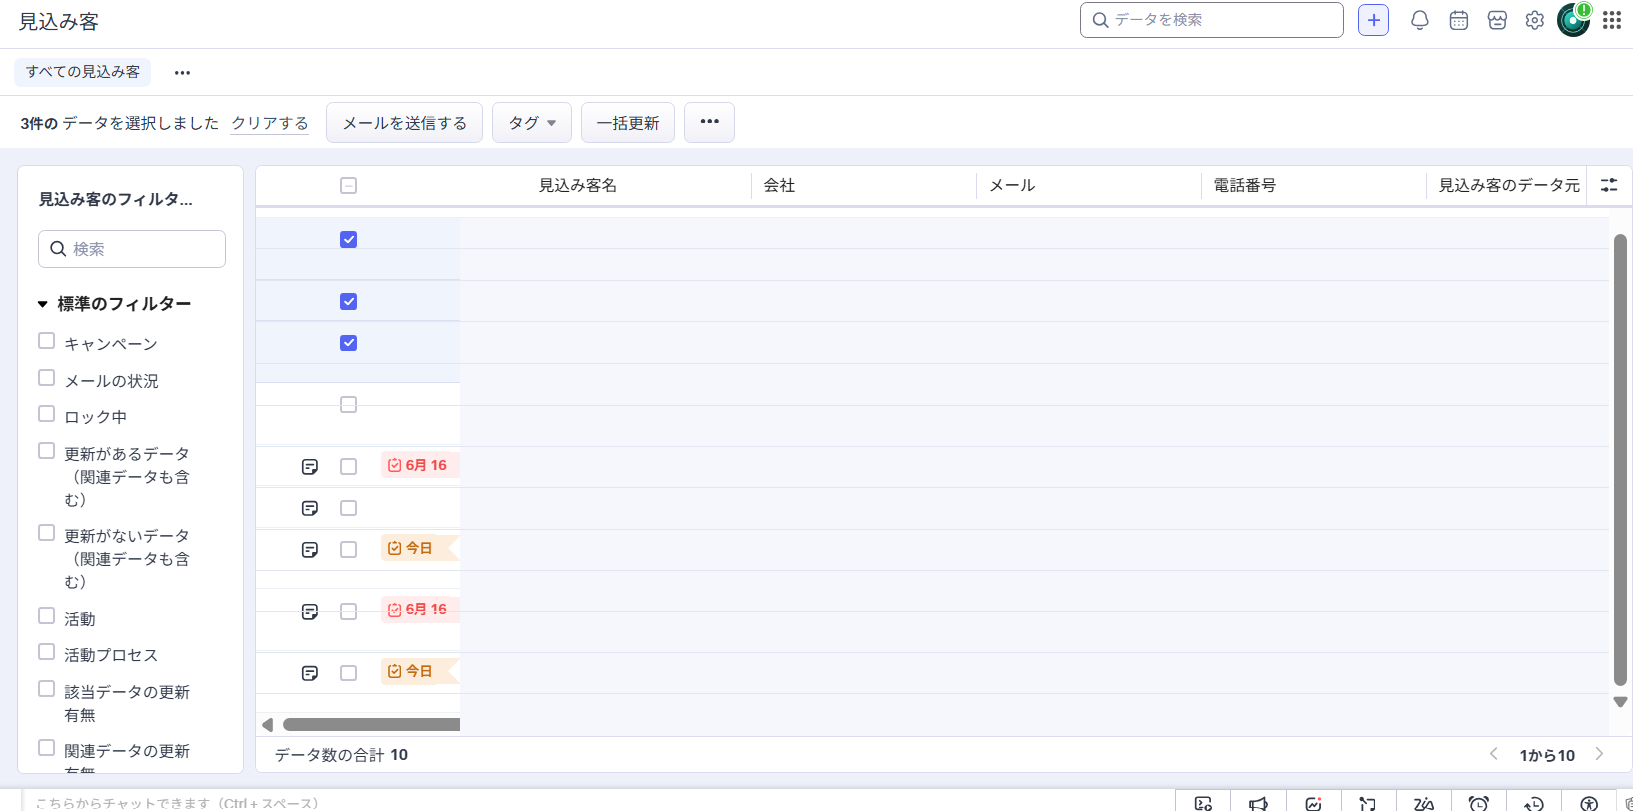Click magnifier icon in the filter search box
1633x811 pixels.
(x=59, y=249)
